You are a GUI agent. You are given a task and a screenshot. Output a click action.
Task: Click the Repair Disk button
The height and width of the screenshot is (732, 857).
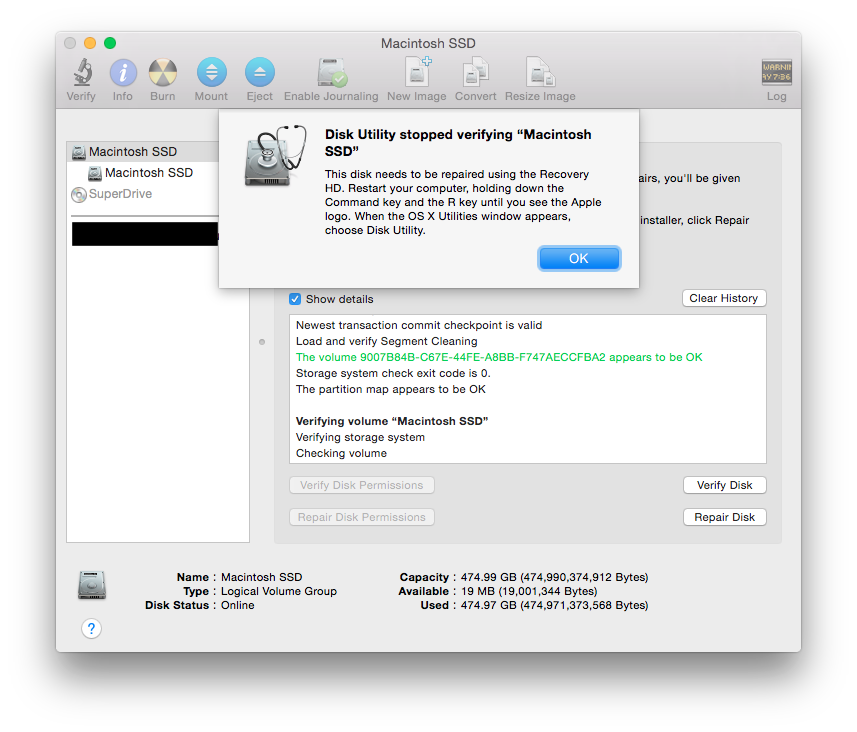coord(724,517)
